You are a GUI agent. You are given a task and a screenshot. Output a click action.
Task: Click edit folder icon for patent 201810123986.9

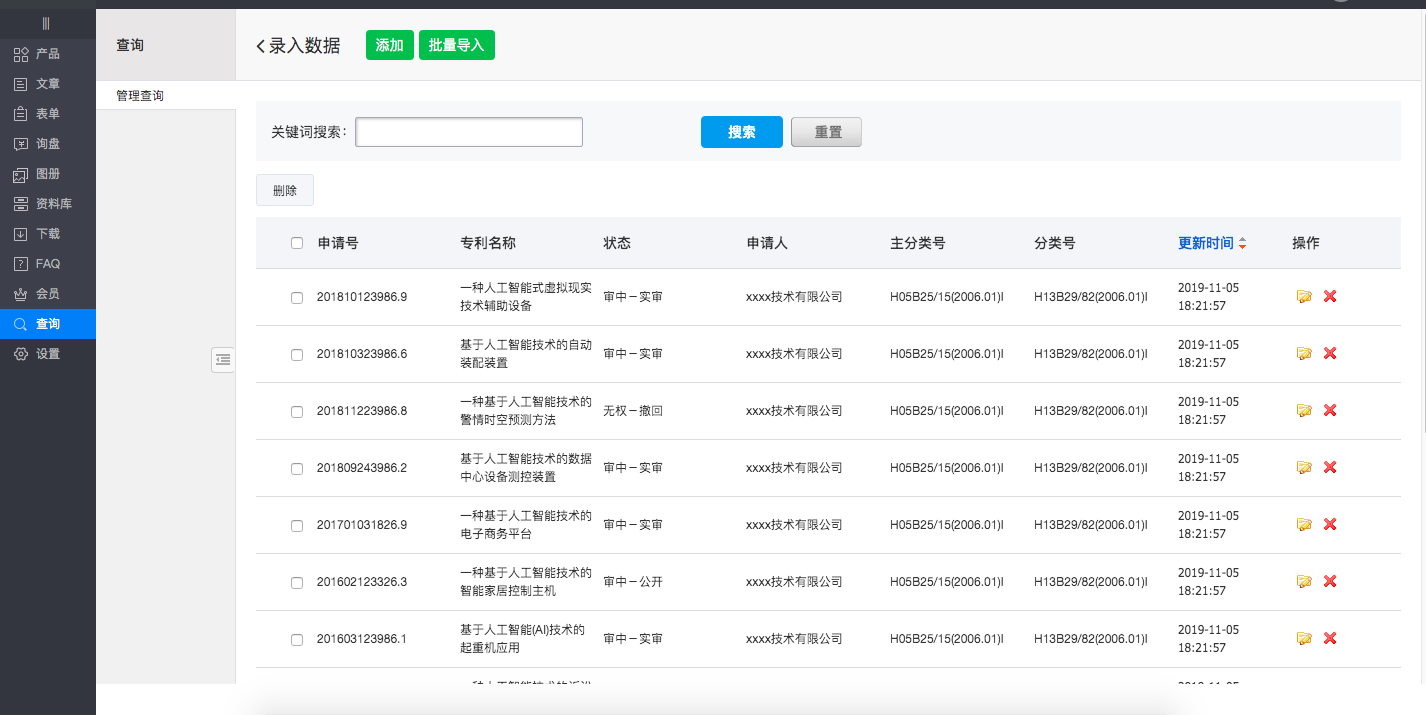coord(1304,296)
